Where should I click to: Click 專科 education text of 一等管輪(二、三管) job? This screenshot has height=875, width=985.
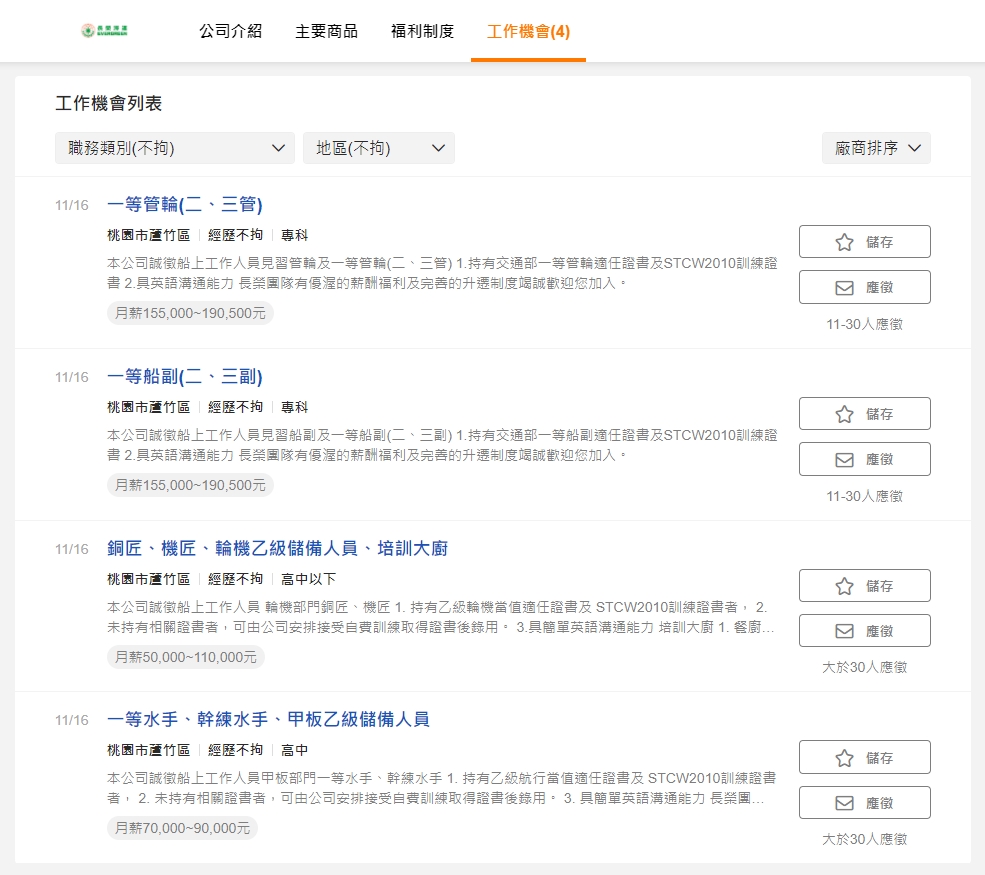[x=295, y=235]
